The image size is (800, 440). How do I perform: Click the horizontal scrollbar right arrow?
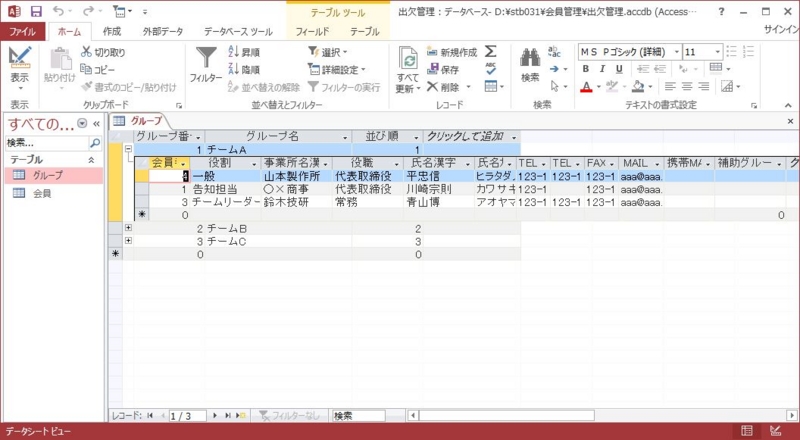(x=791, y=415)
